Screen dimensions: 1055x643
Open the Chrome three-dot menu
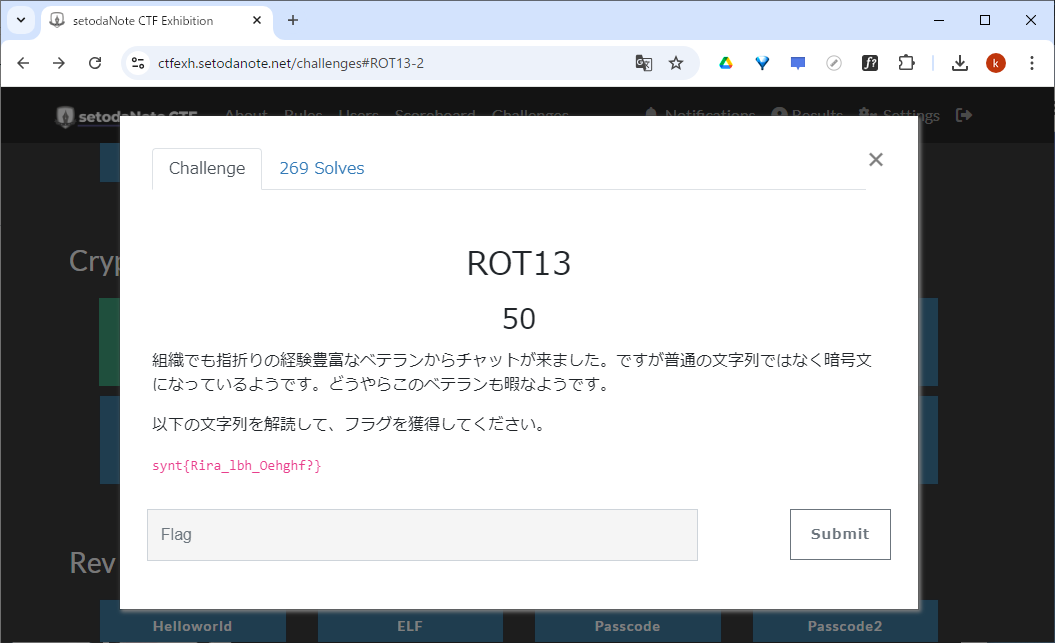click(x=1032, y=62)
